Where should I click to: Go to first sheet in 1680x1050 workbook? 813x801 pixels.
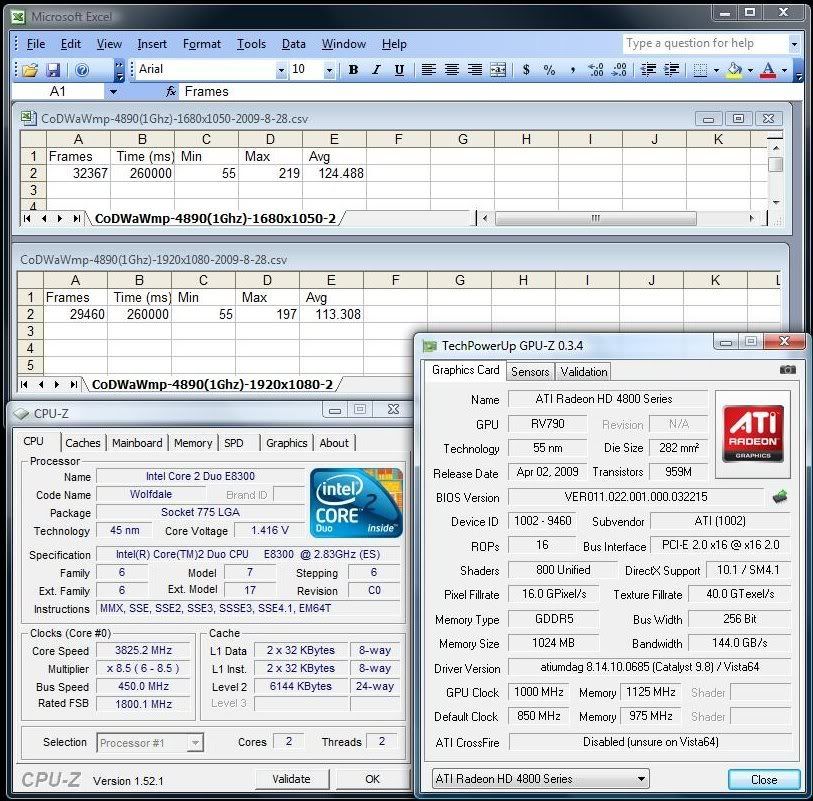[x=27, y=218]
